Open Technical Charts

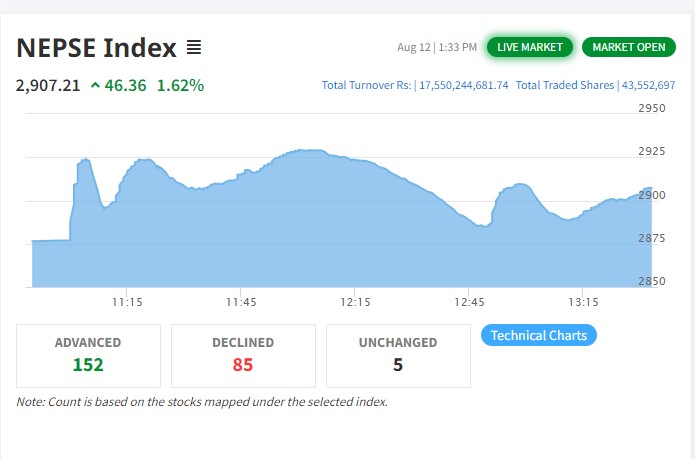pyautogui.click(x=539, y=335)
